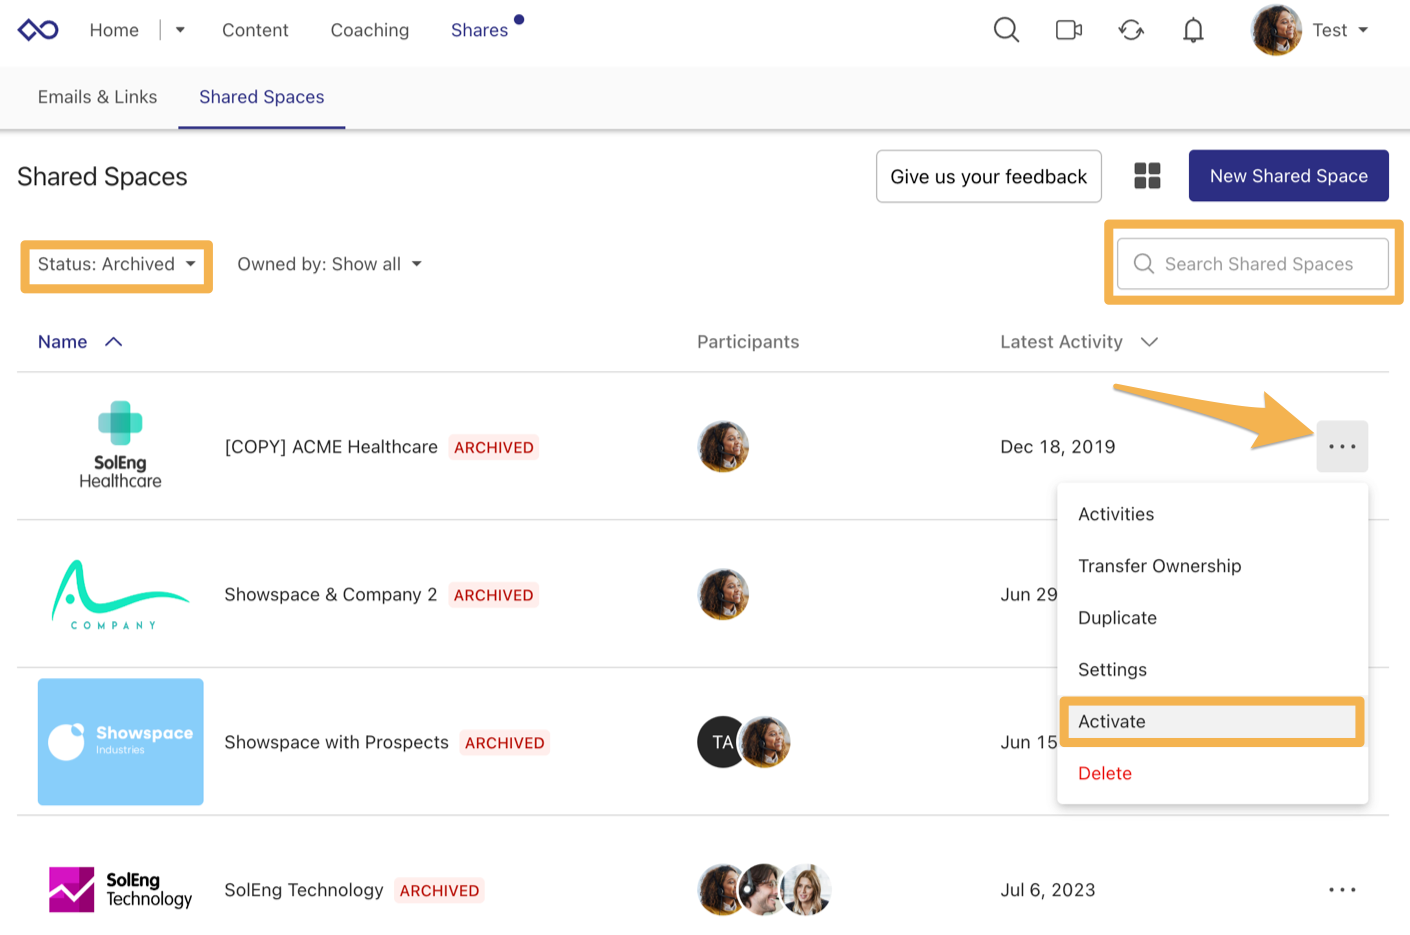Open notifications via the bell icon
This screenshot has height=935, width=1410.
coord(1192,30)
